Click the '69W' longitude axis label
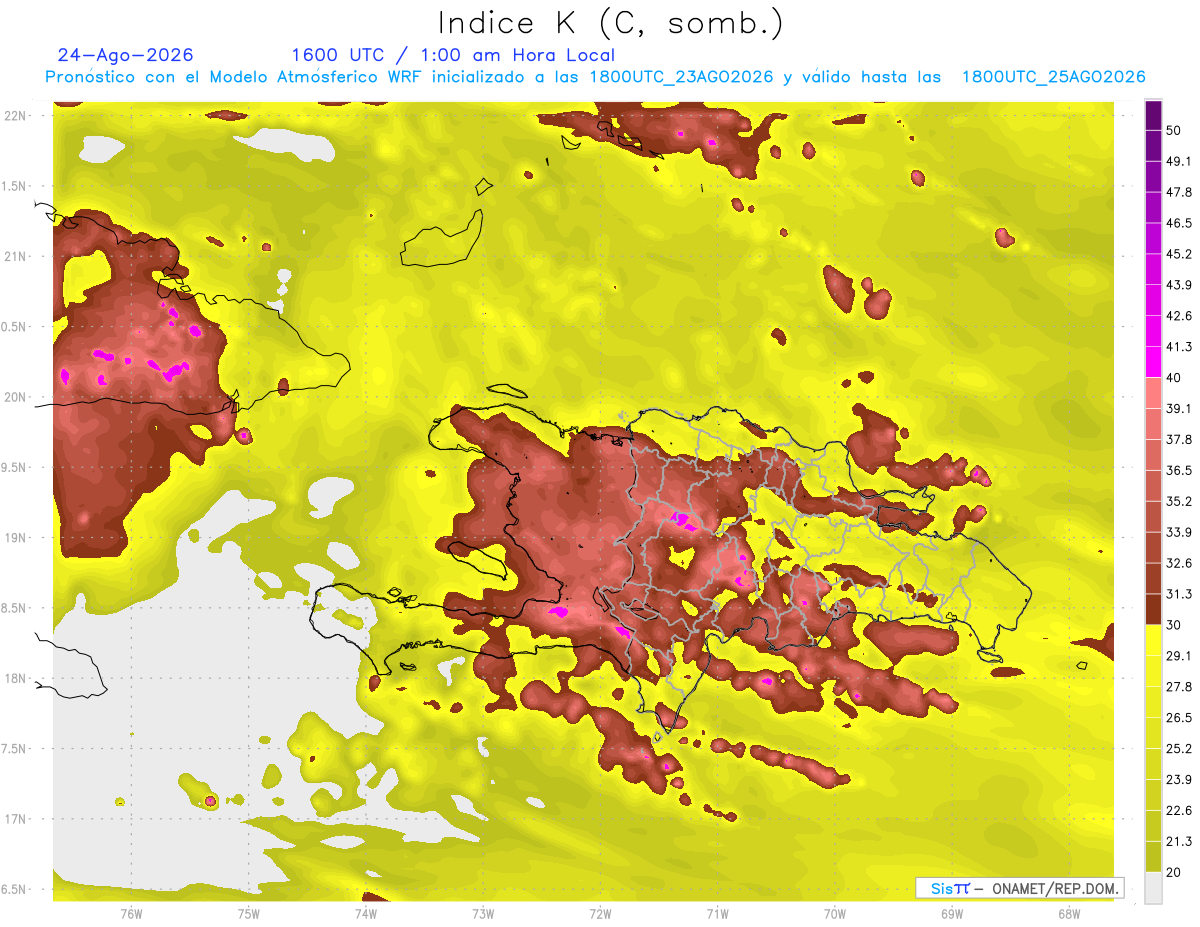Image resolution: width=1200 pixels, height=927 pixels. [952, 914]
